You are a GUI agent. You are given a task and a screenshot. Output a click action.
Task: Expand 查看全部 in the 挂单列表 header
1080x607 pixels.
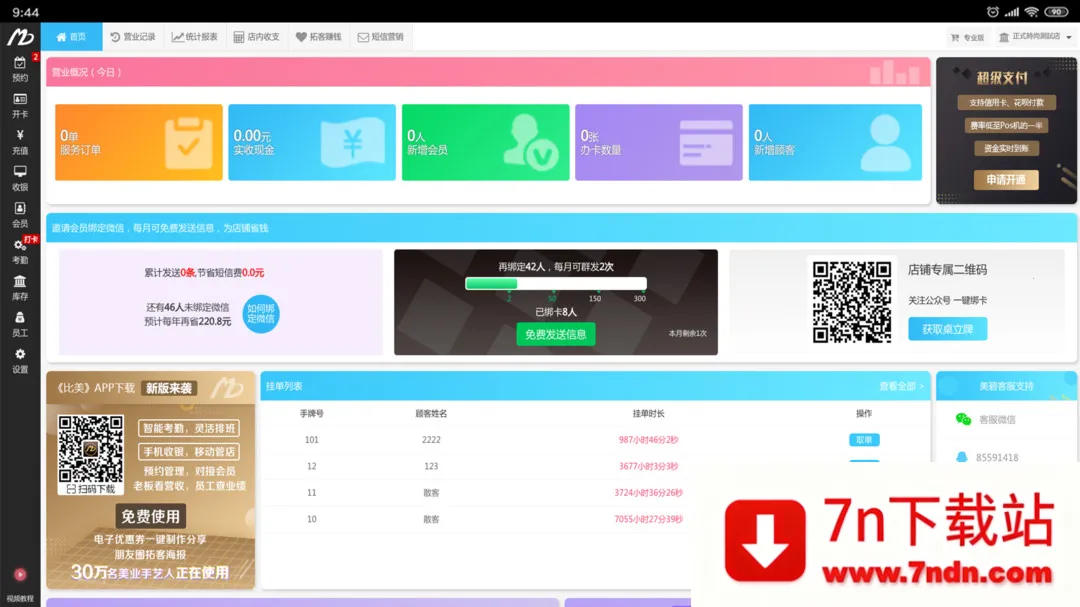coord(900,386)
